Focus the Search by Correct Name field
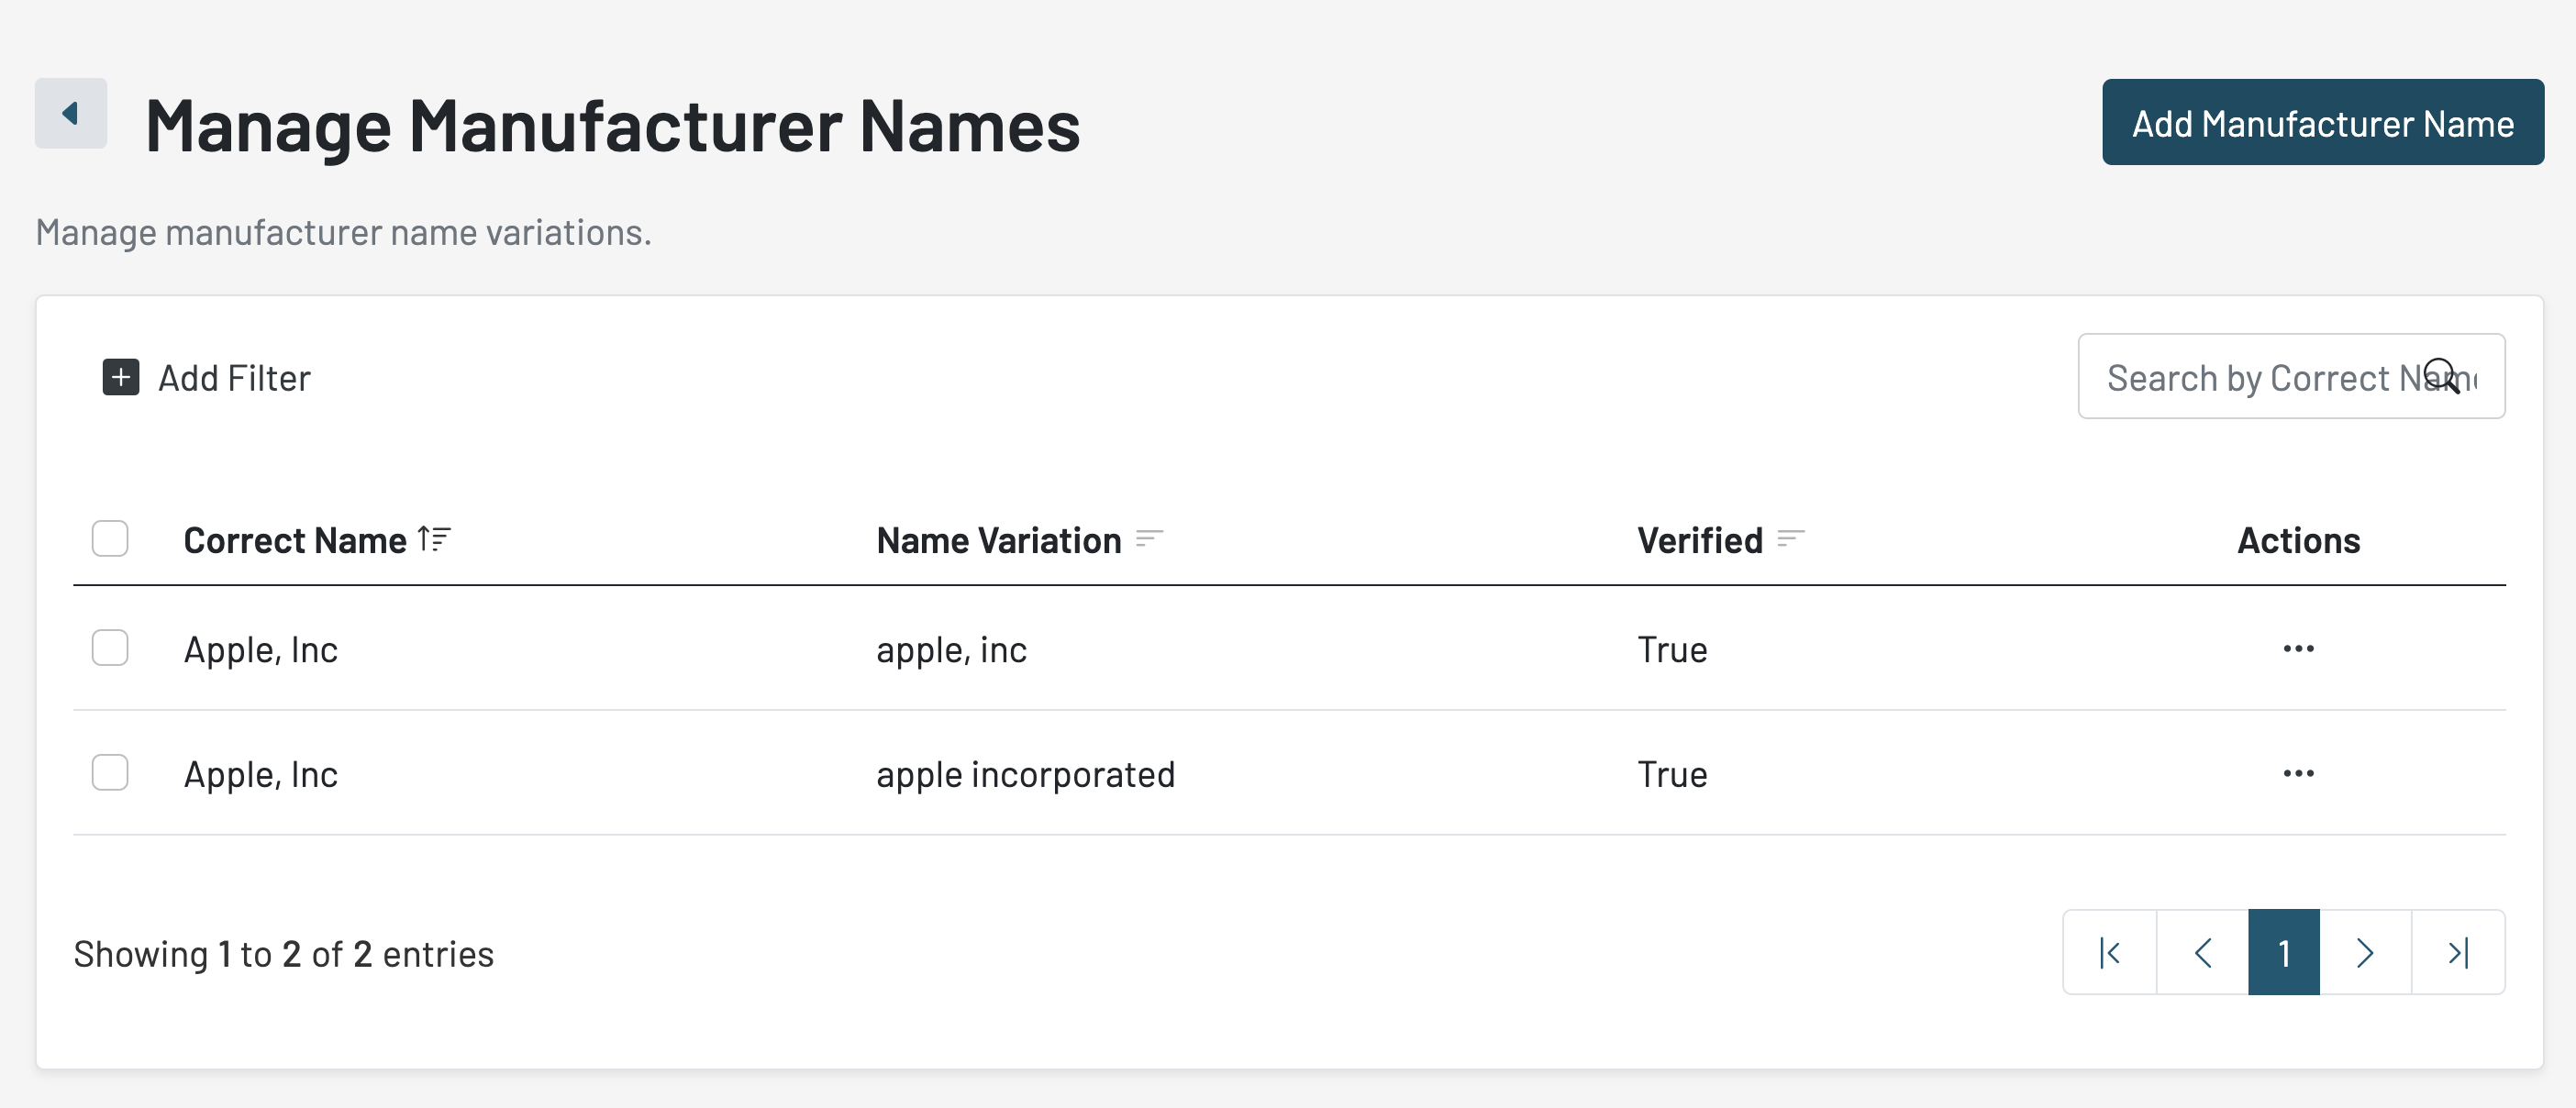Image resolution: width=2576 pixels, height=1108 pixels. click(x=2250, y=378)
